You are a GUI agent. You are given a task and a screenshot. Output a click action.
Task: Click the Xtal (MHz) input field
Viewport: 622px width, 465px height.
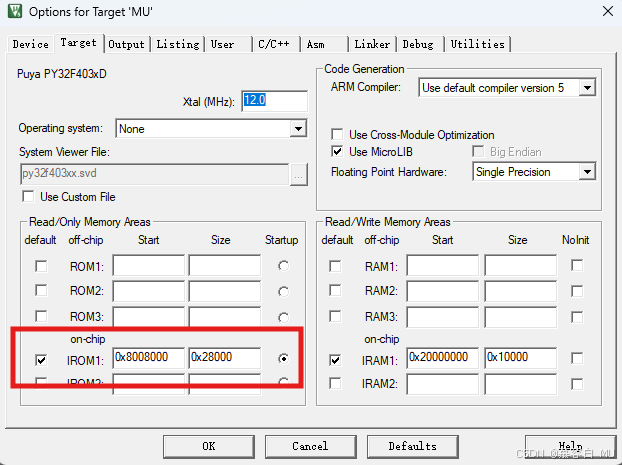[274, 101]
